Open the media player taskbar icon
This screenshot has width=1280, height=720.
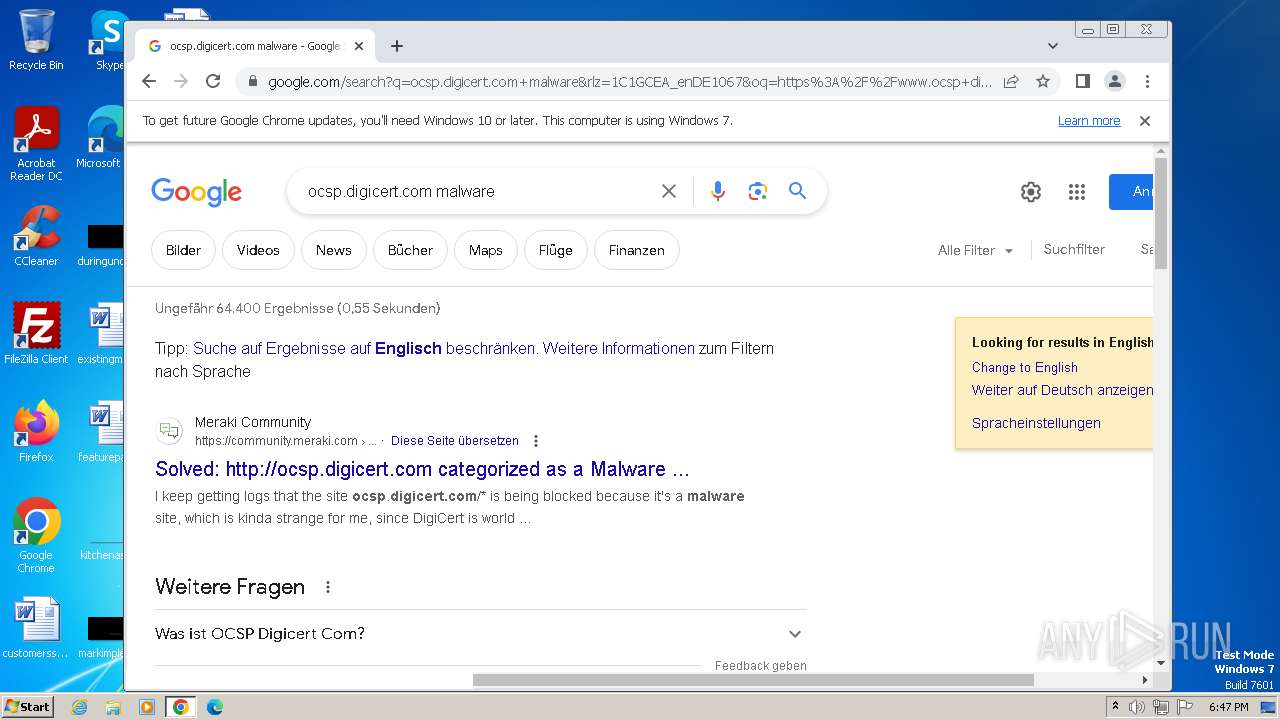tap(147, 707)
